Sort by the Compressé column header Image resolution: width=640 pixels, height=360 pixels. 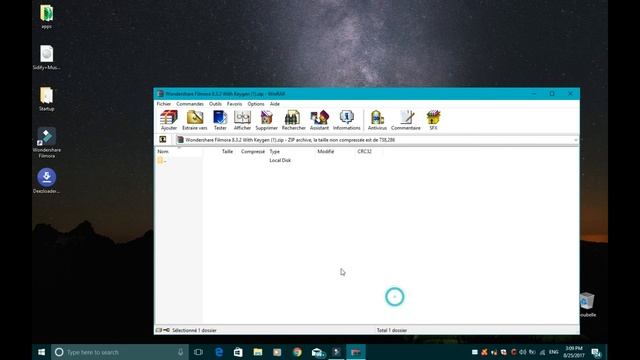pyautogui.click(x=253, y=151)
